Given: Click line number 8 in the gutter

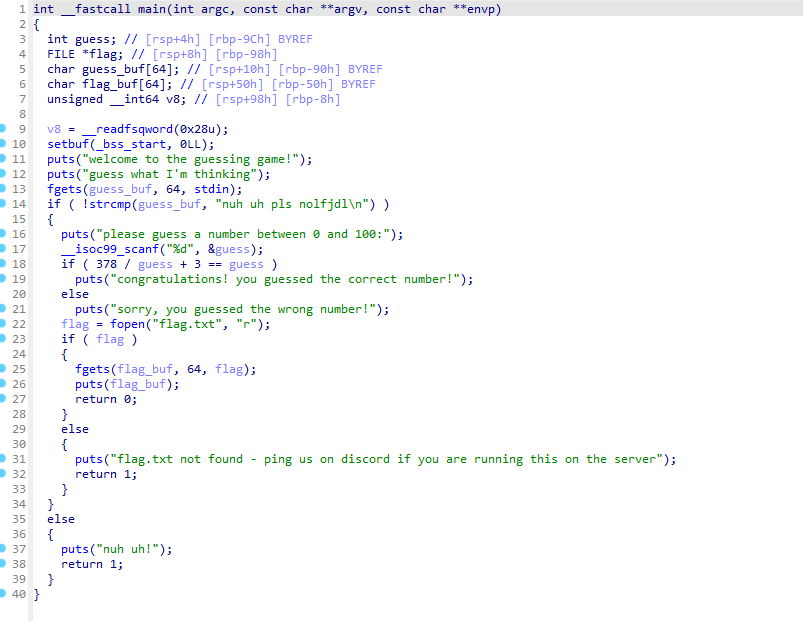Looking at the screenshot, I should coord(22,114).
